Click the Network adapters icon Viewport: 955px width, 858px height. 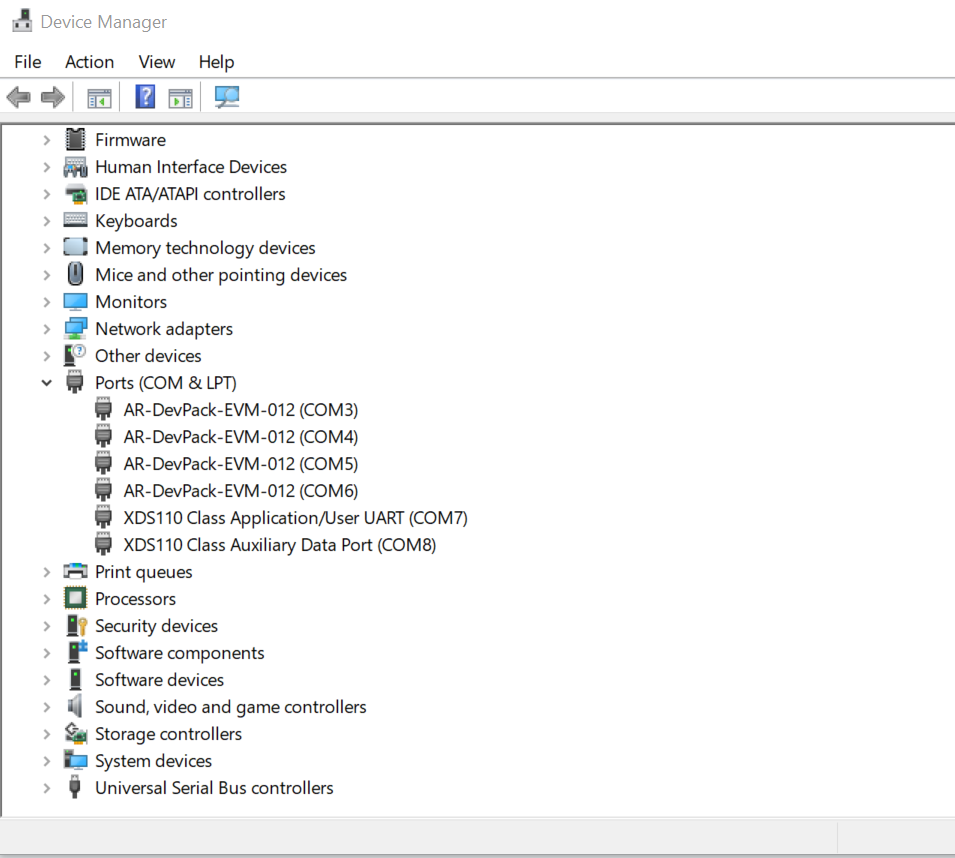tap(76, 328)
